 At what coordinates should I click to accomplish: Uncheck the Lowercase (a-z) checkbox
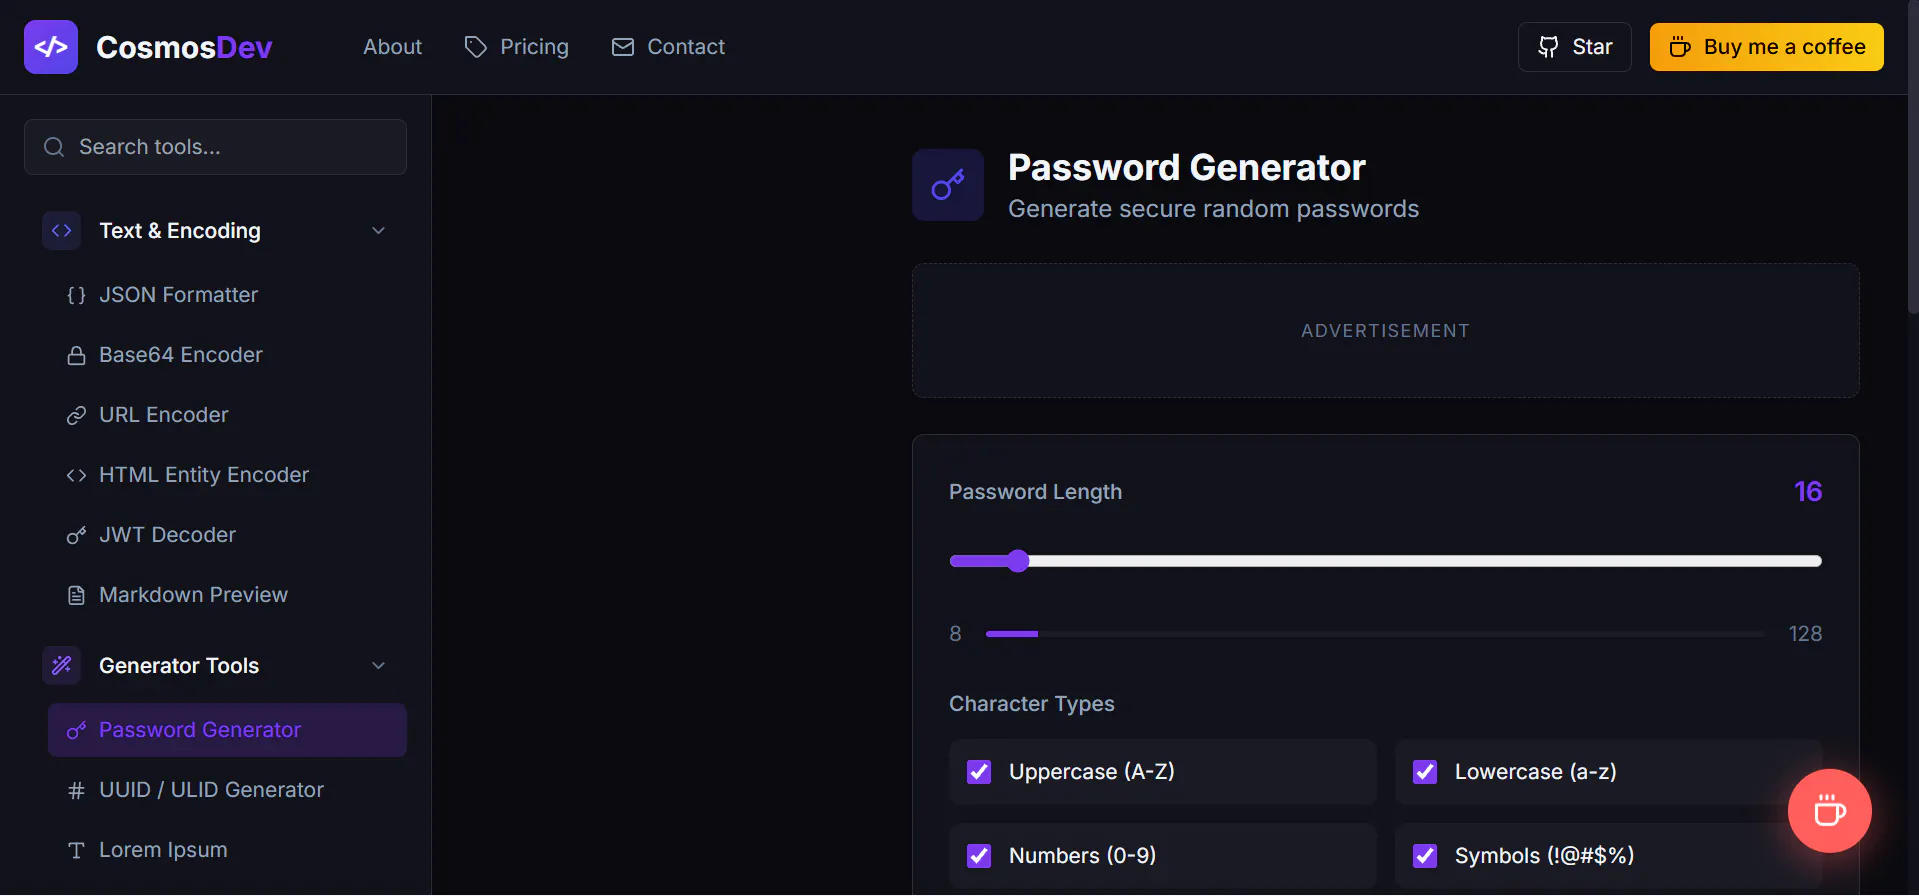pos(1425,772)
